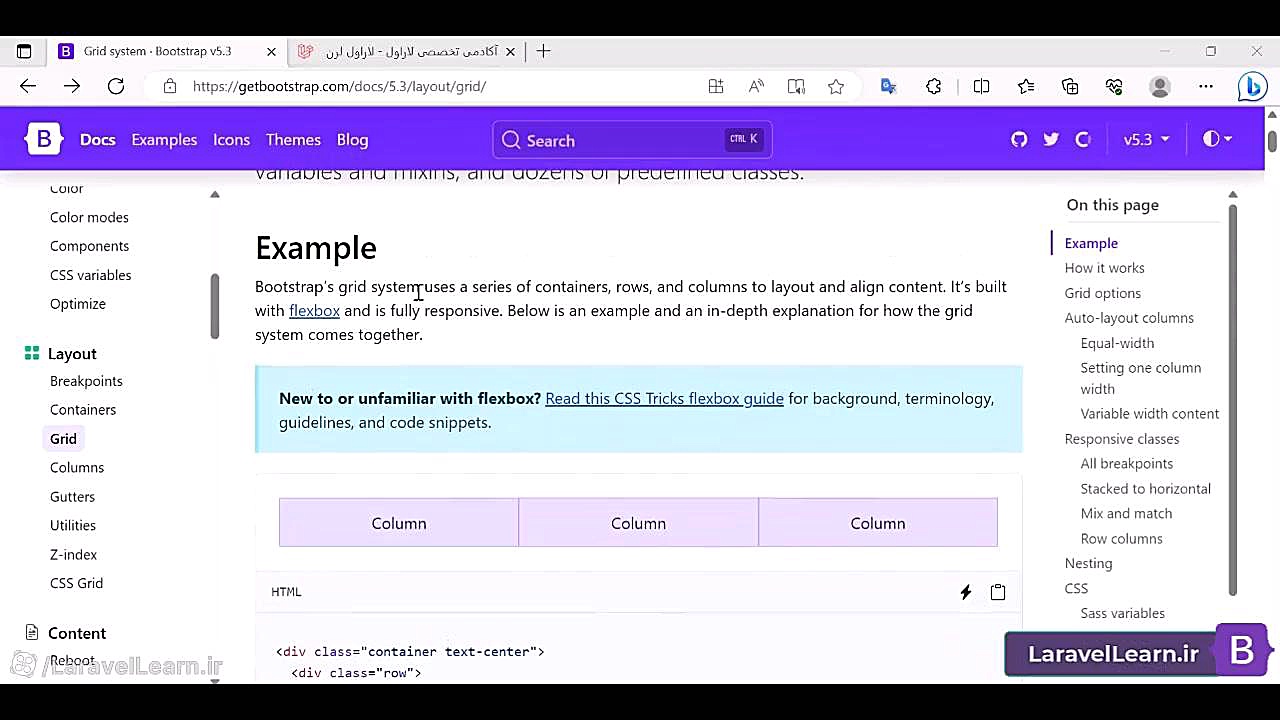Open the Examples nav item
The width and height of the screenshot is (1280, 720).
[x=164, y=140]
